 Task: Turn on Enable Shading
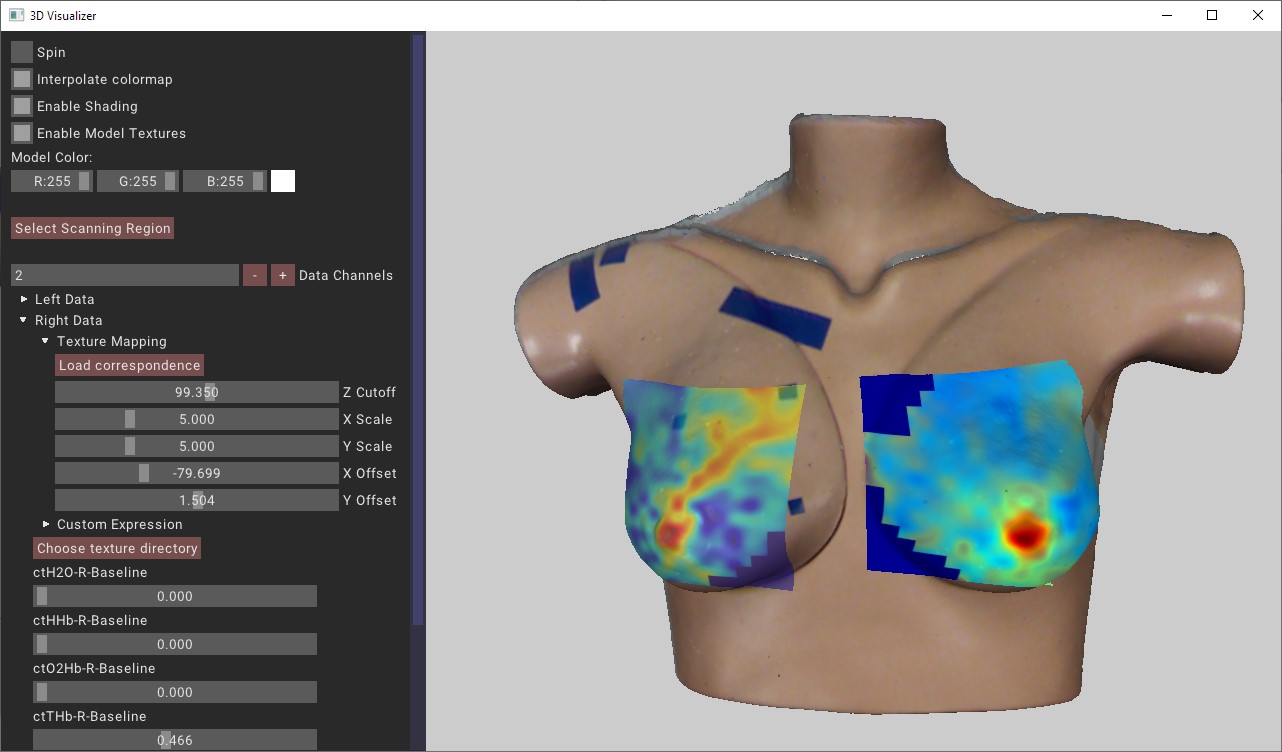click(22, 106)
